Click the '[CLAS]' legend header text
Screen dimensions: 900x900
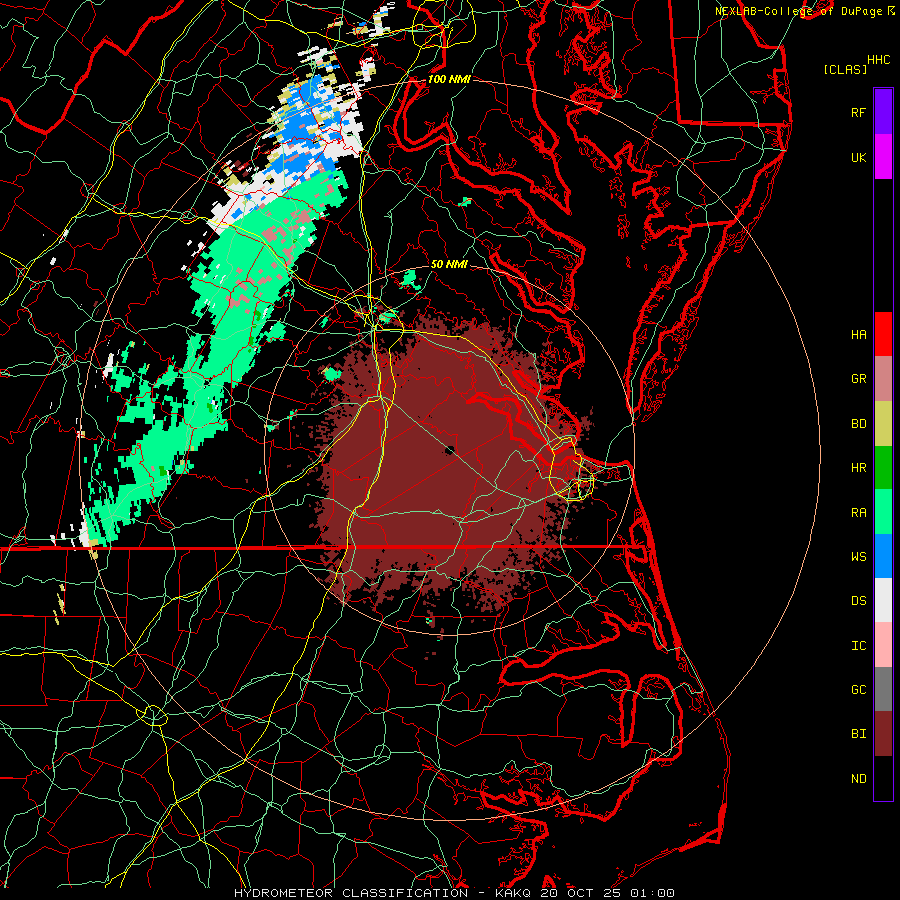845,69
